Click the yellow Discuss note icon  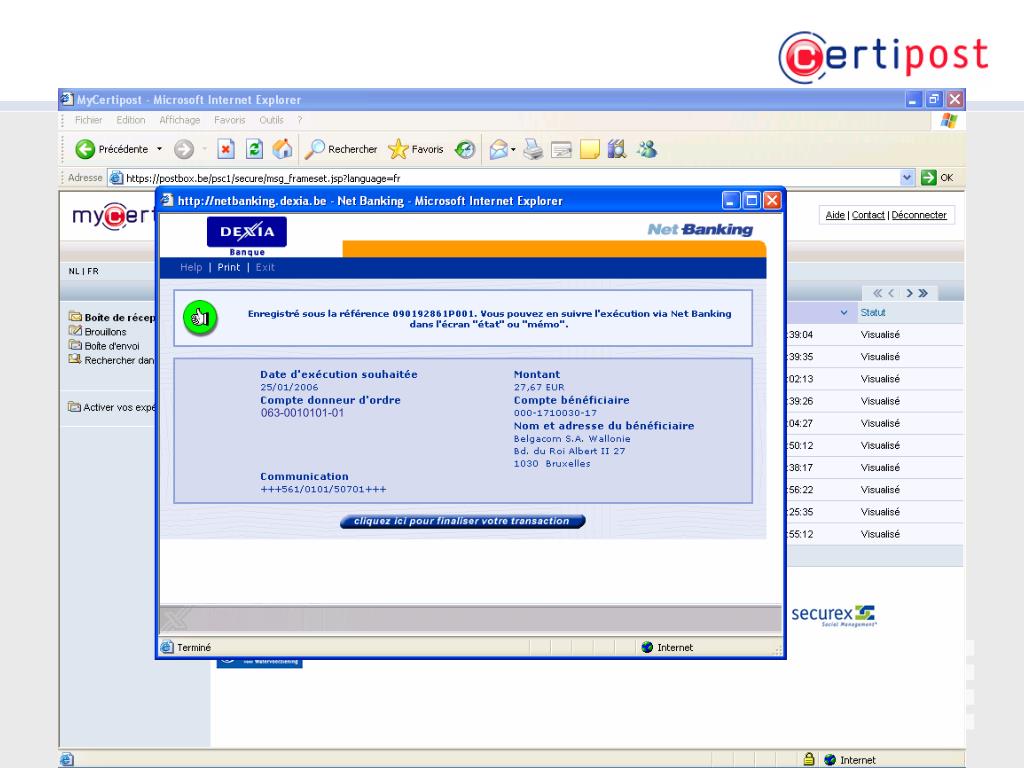589,150
